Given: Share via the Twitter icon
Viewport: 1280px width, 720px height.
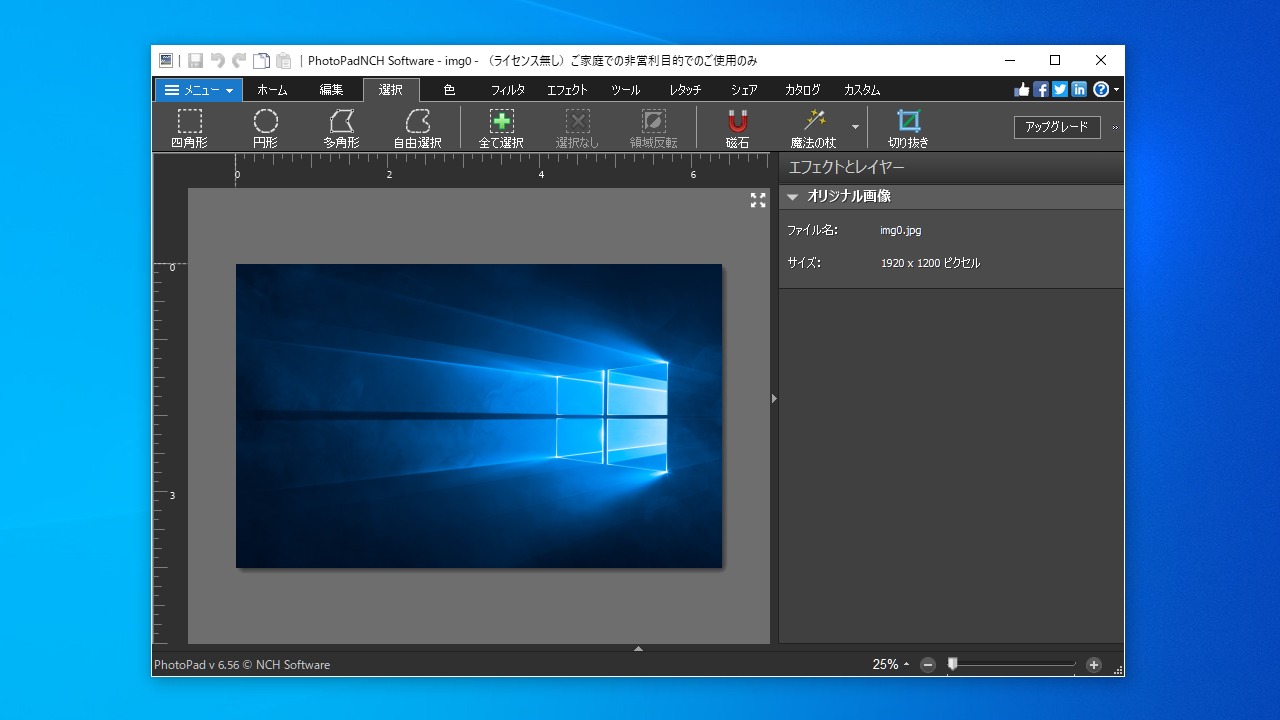Looking at the screenshot, I should click(x=1060, y=90).
